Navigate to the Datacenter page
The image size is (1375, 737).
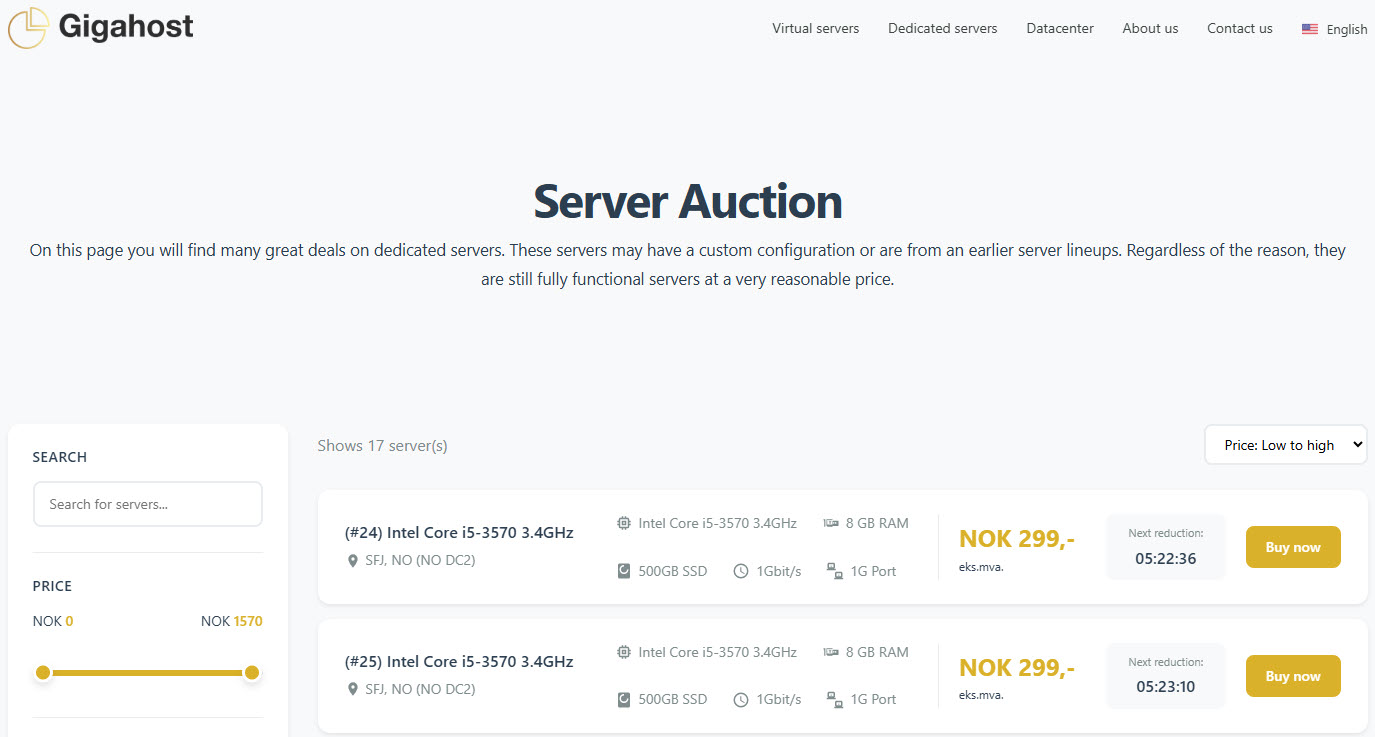1059,28
